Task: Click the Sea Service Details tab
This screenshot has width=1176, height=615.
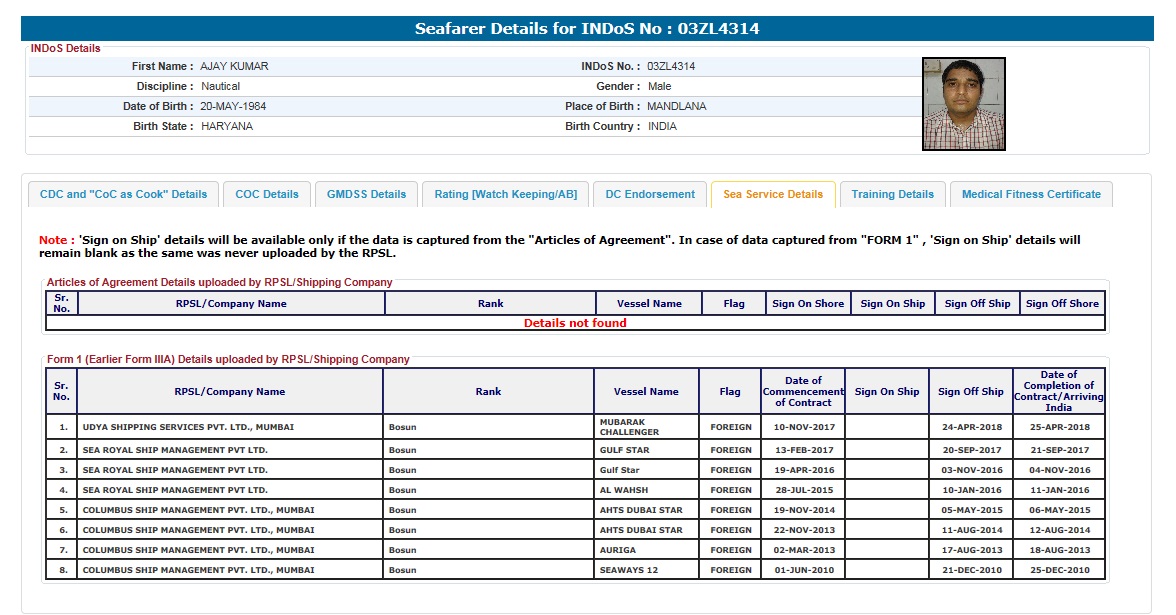Action: pos(773,194)
